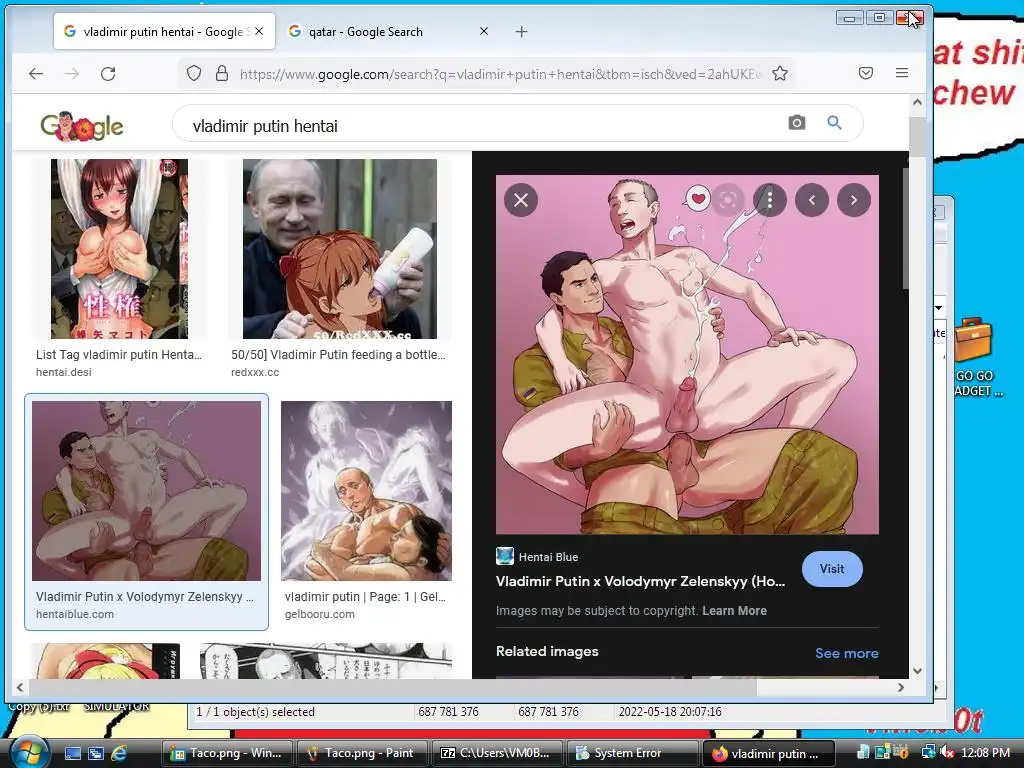Go to next image in preview
Image resolution: width=1024 pixels, height=768 pixels.
tap(854, 200)
